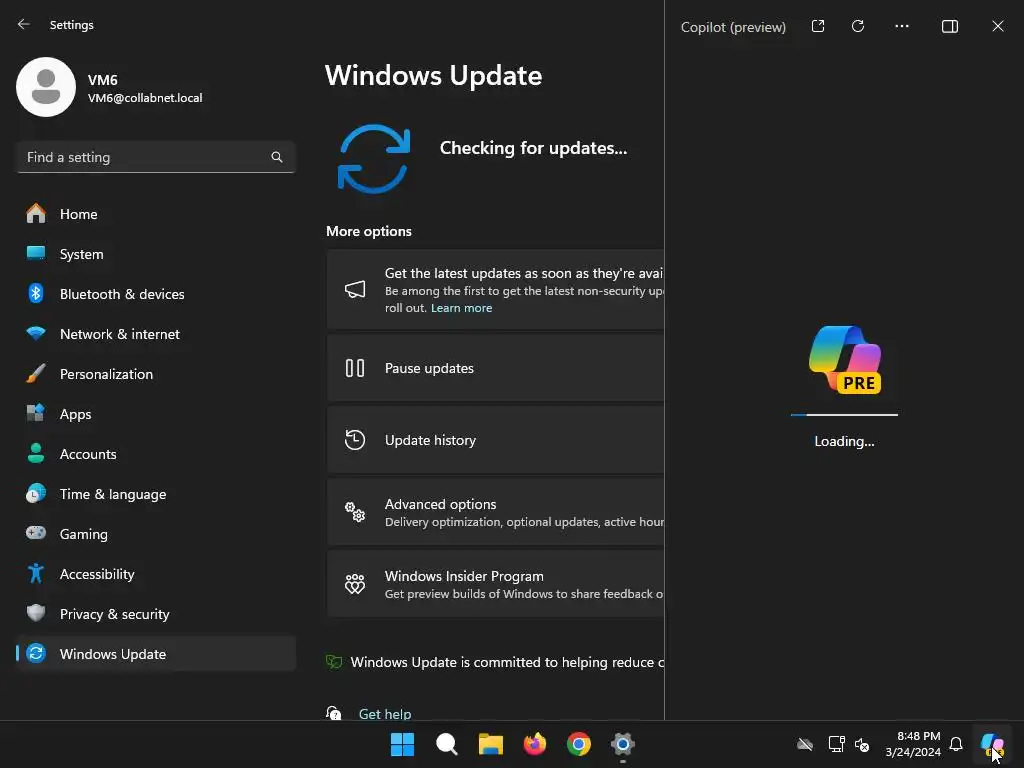Image resolution: width=1024 pixels, height=768 pixels.
Task: Open Home in the settings sidebar
Action: coord(156,214)
